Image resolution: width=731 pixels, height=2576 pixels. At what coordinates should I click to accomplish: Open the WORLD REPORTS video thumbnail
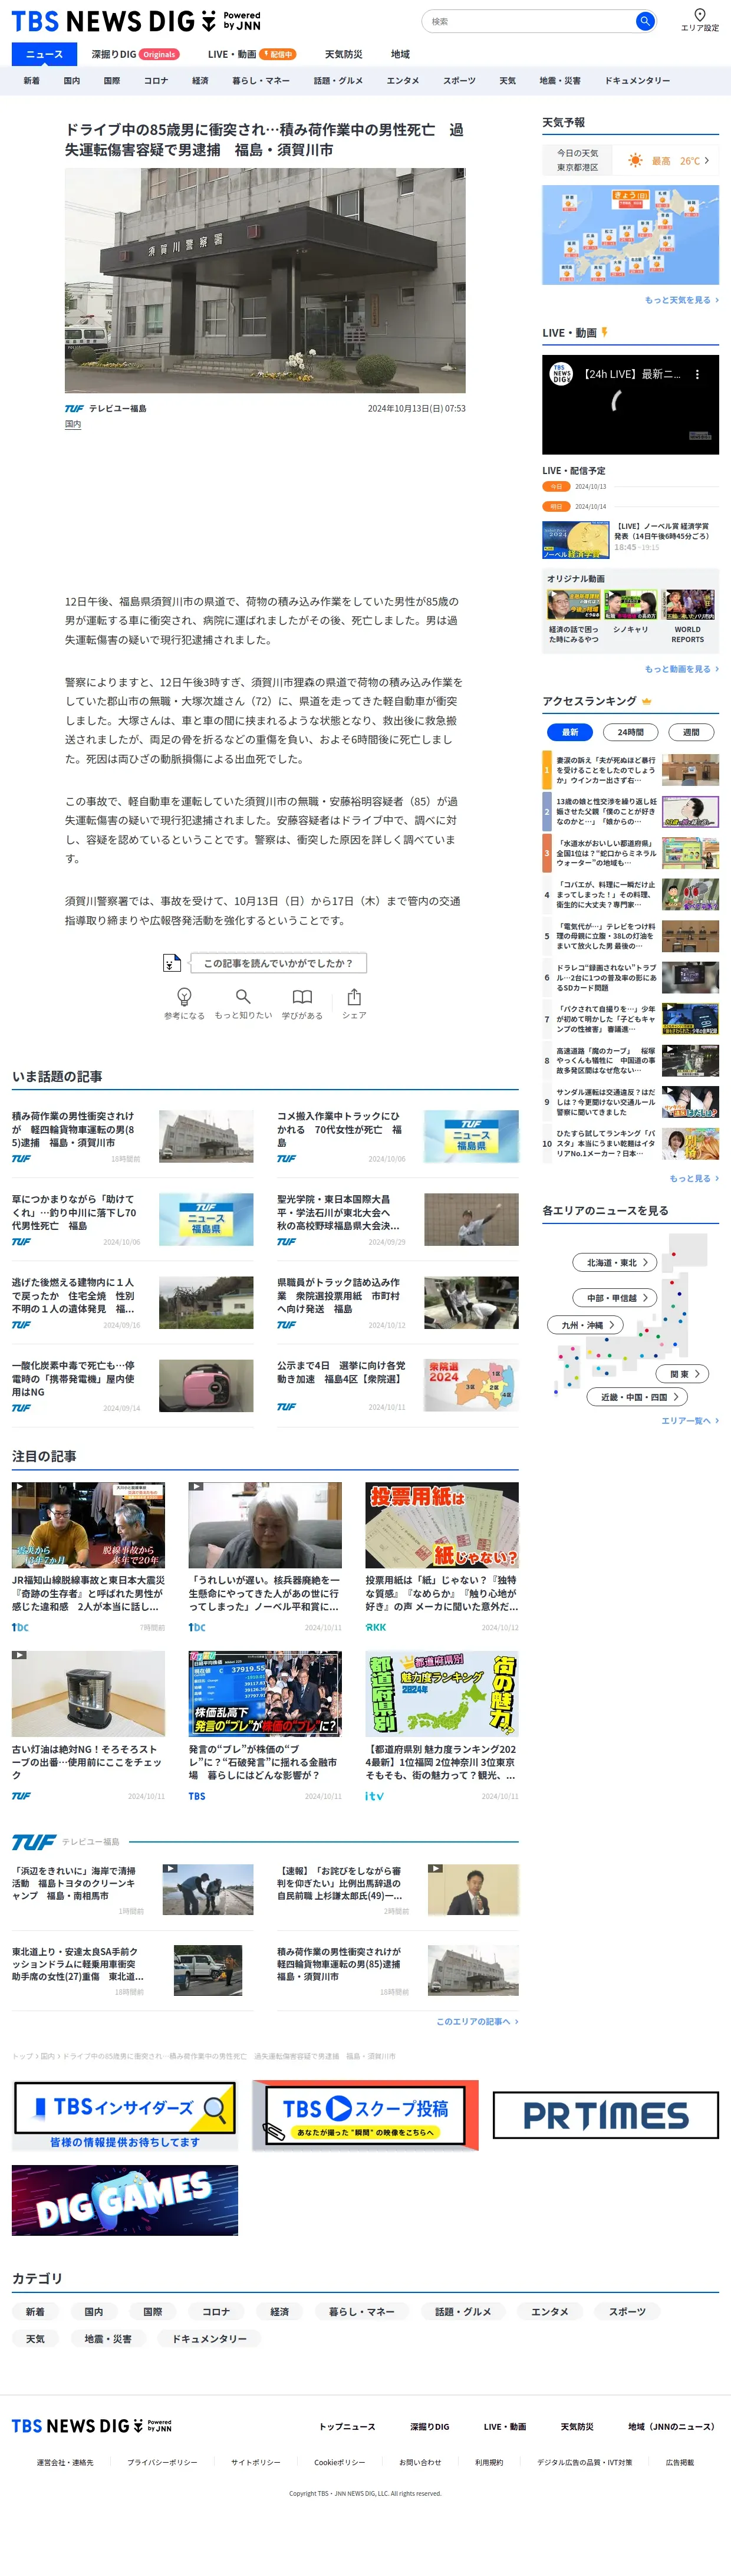688,605
